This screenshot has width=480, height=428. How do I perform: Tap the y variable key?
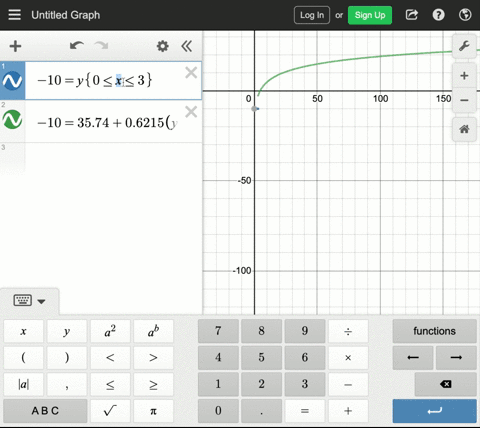point(67,331)
